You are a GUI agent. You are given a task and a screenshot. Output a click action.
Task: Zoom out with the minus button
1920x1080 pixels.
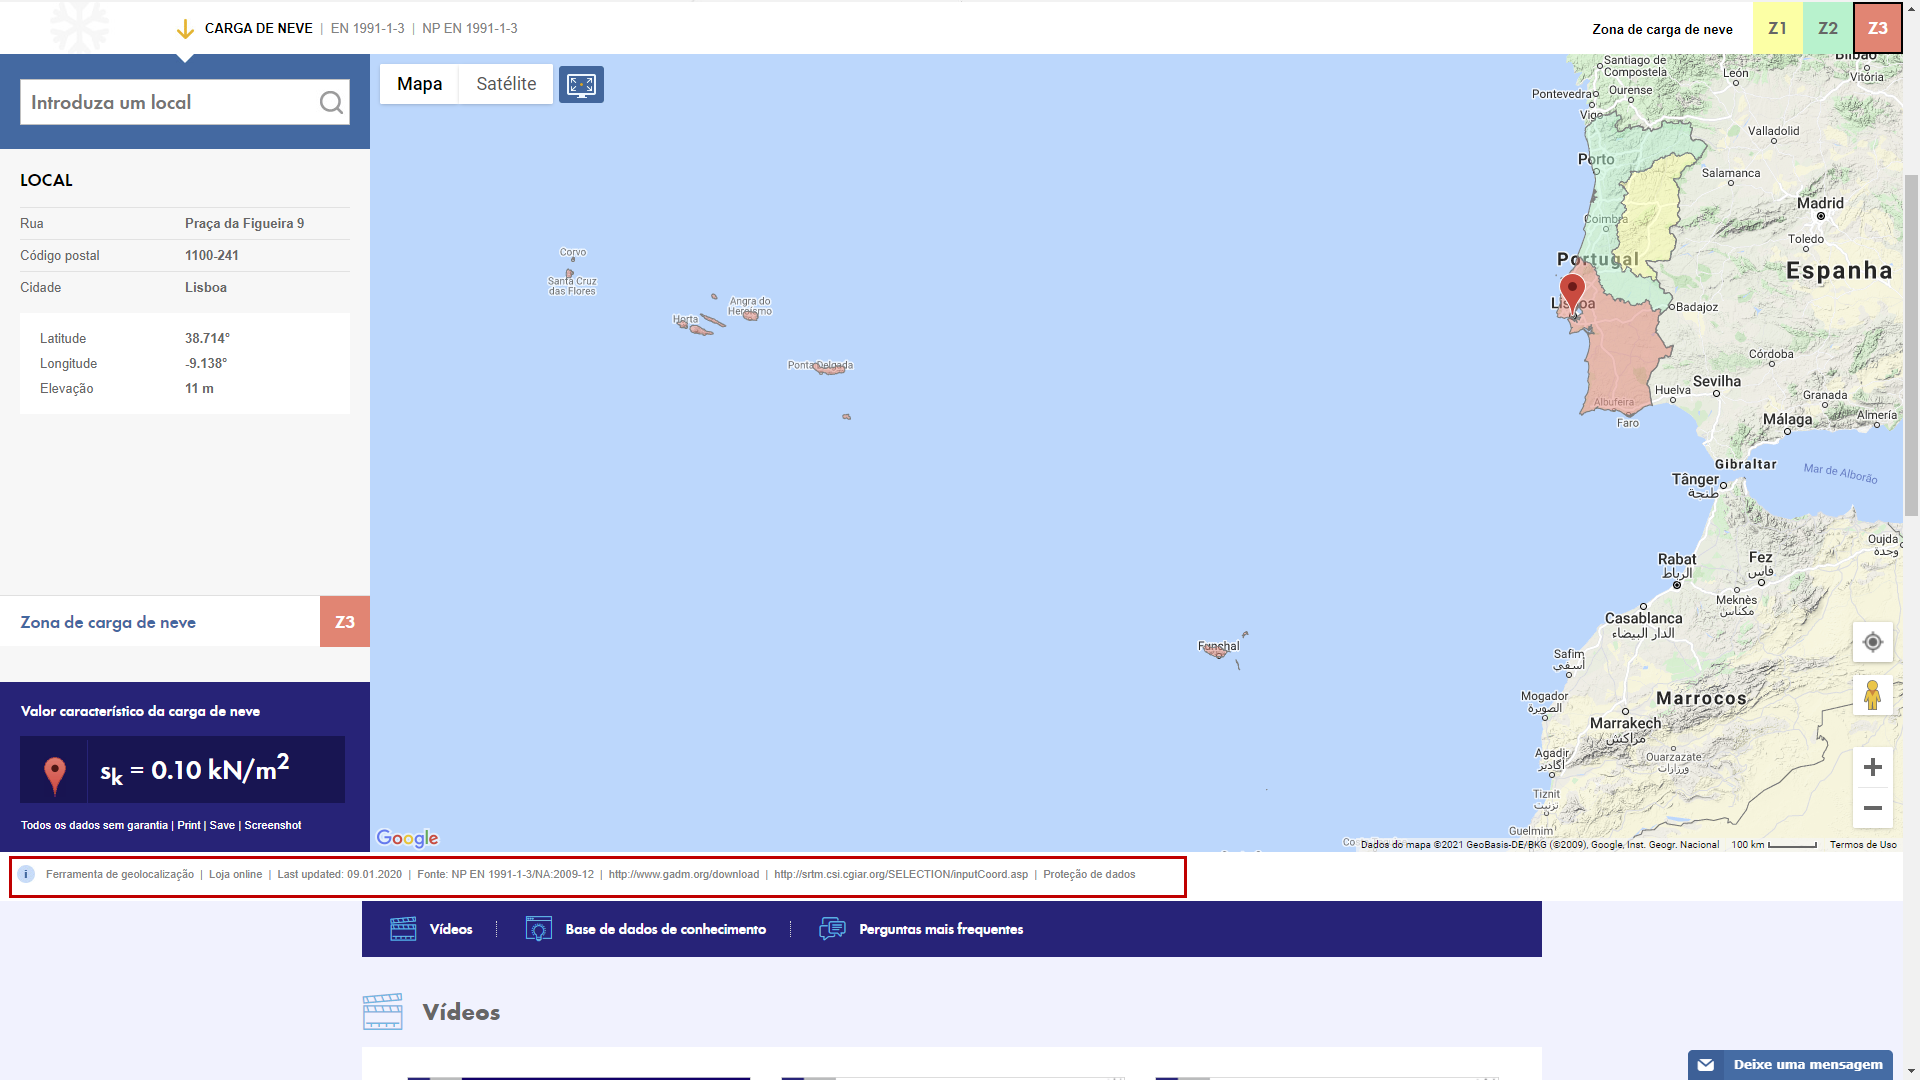click(x=1872, y=808)
